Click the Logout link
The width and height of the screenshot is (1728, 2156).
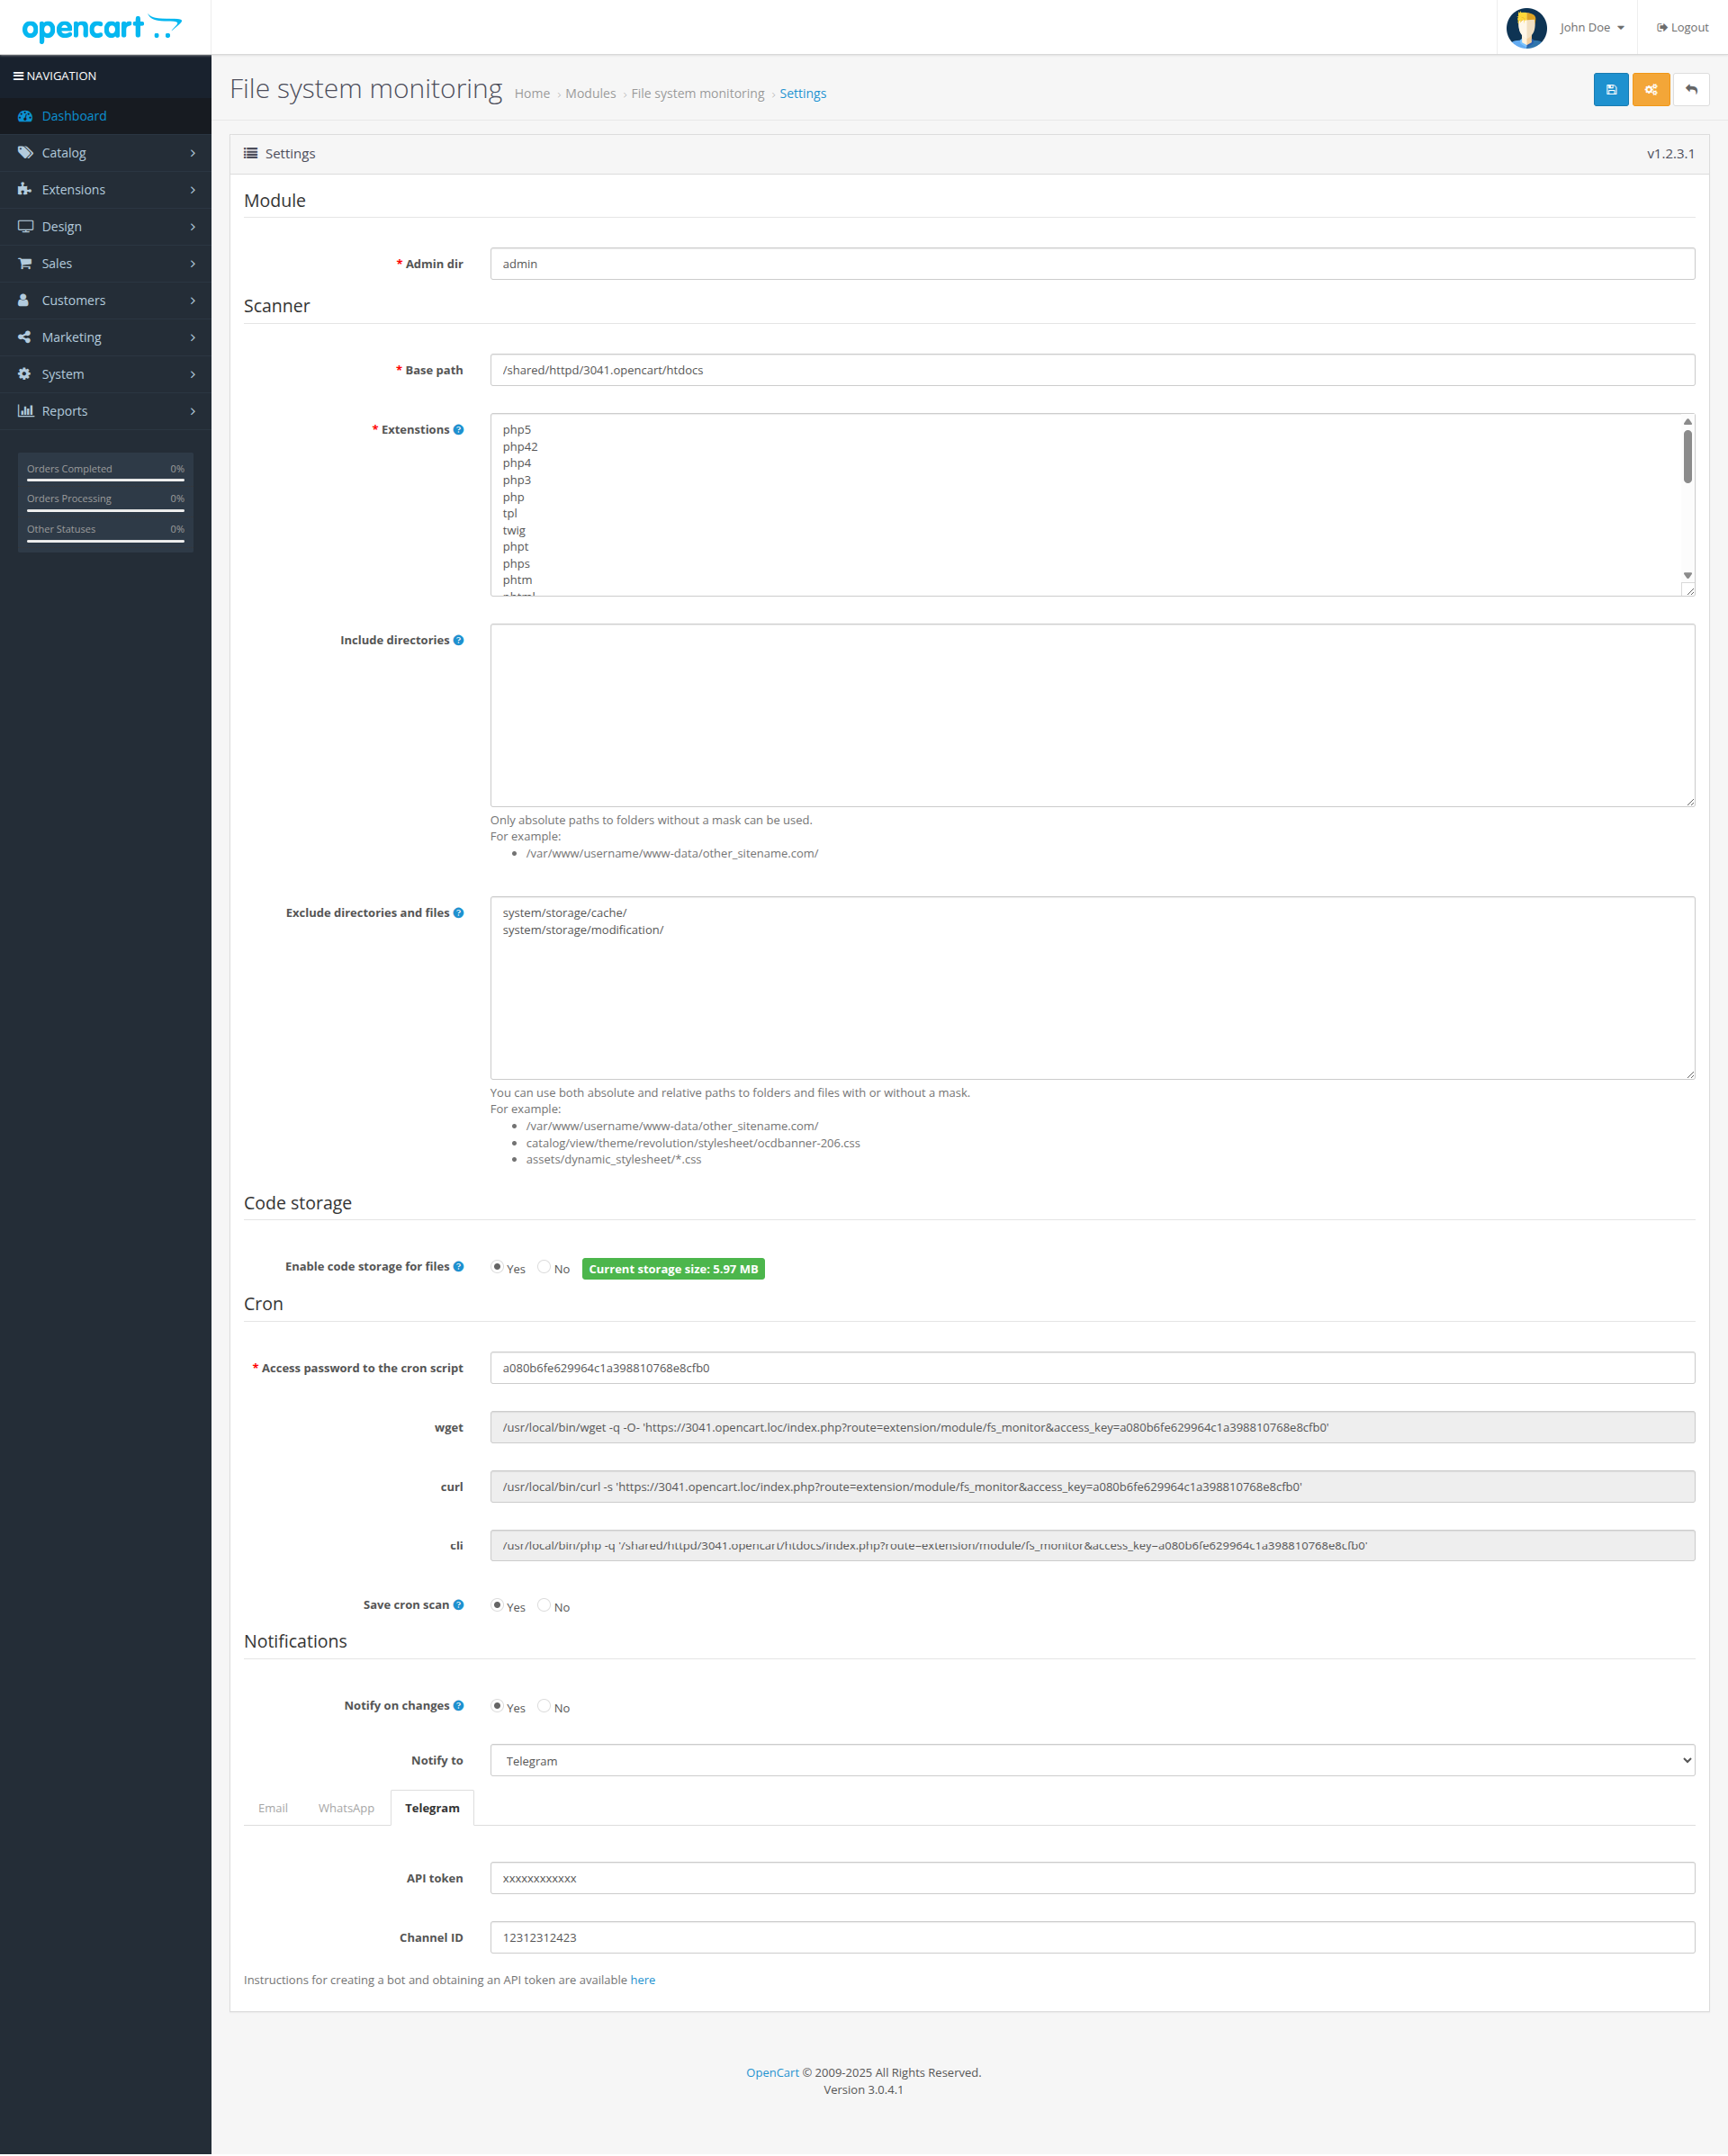pyautogui.click(x=1682, y=27)
